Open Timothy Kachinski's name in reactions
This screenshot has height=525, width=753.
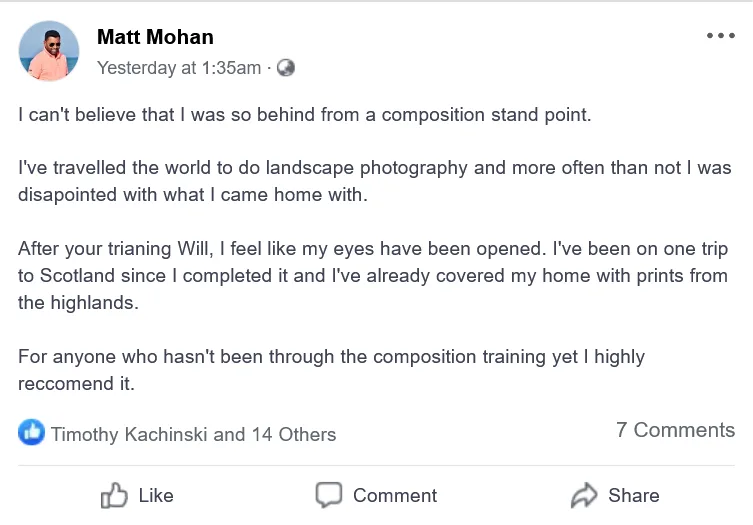(x=130, y=434)
